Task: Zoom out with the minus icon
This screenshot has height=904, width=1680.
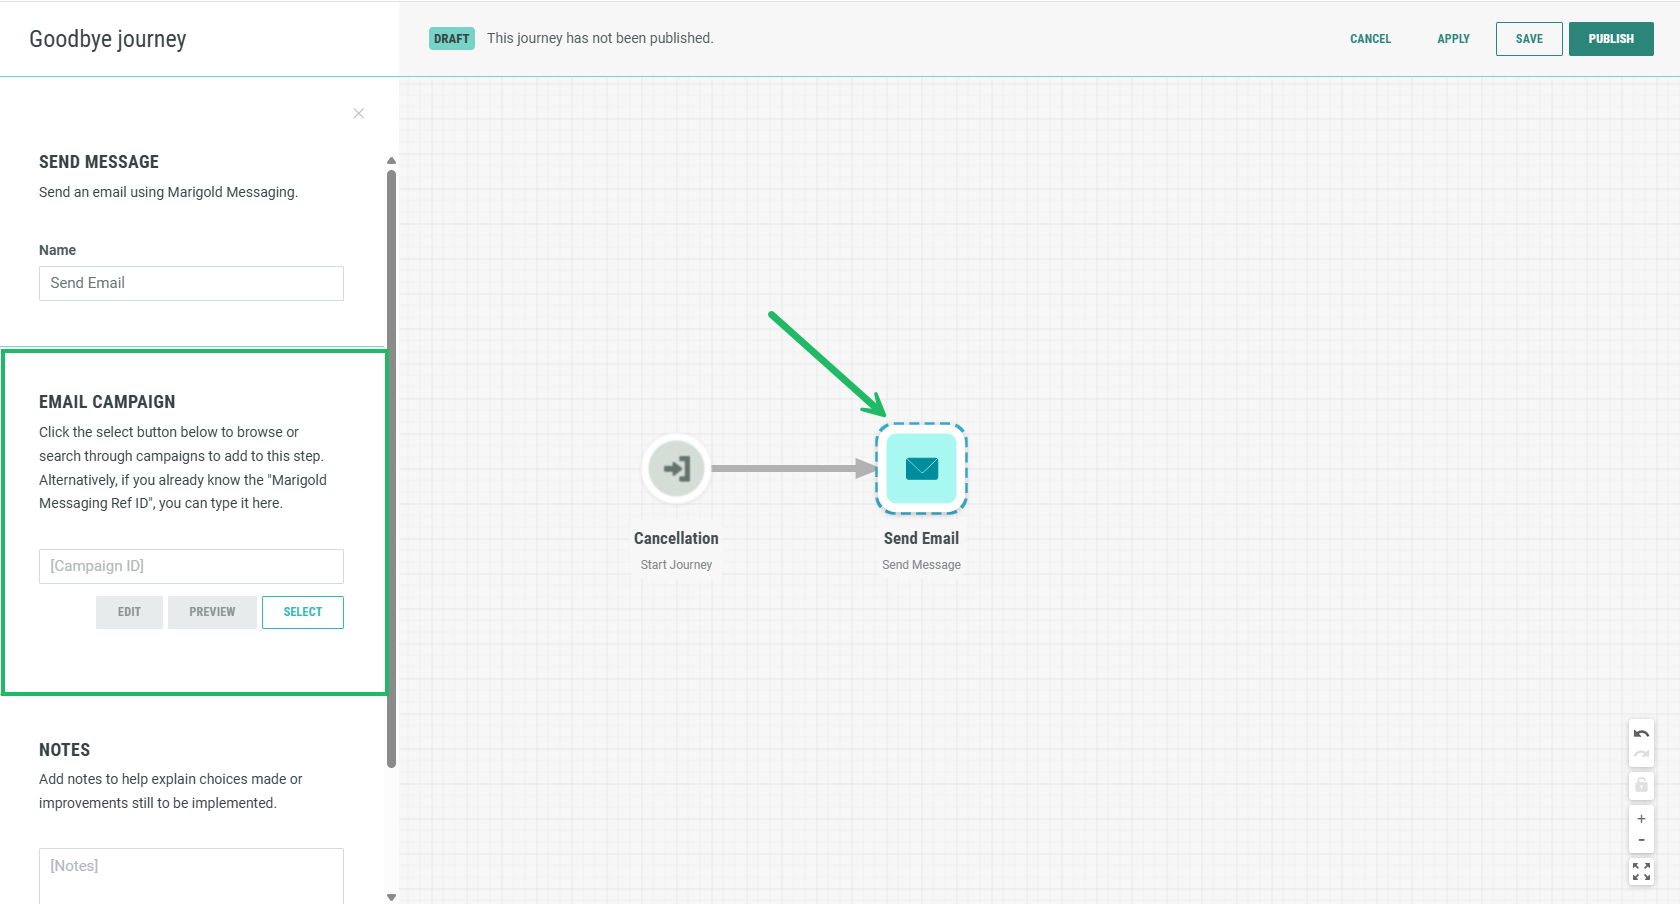Action: 1641,840
